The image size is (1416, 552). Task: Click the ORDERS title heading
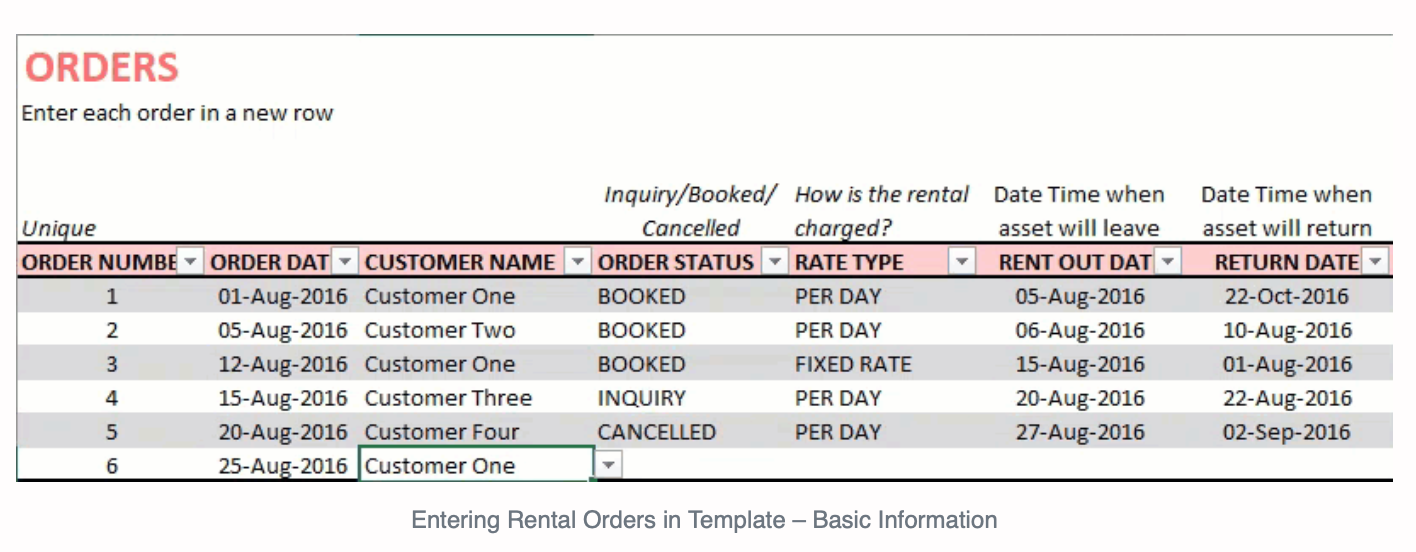(101, 67)
